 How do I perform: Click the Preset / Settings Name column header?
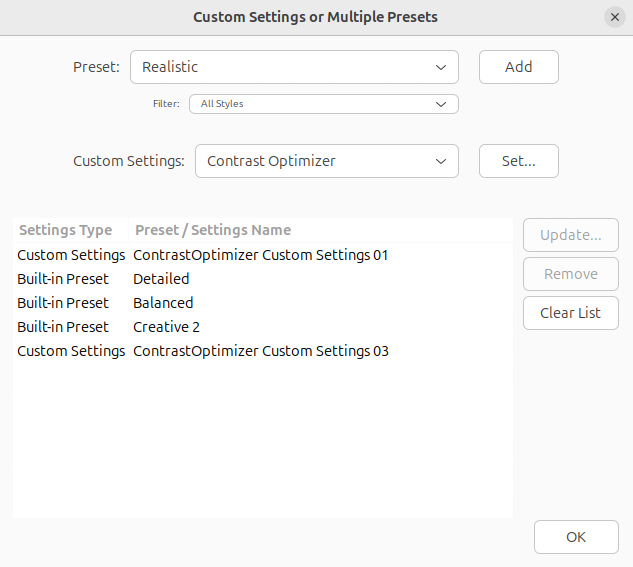coord(213,230)
